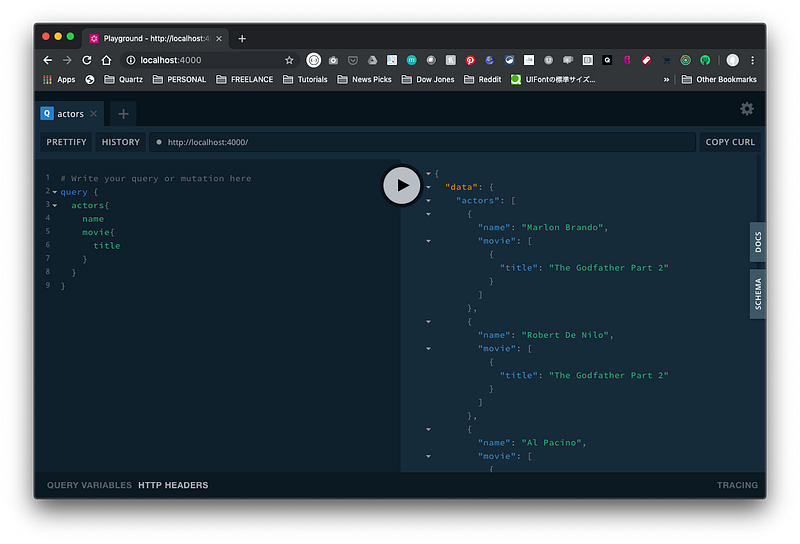
Task: Click the speech bubble extension icon
Action: [568, 60]
